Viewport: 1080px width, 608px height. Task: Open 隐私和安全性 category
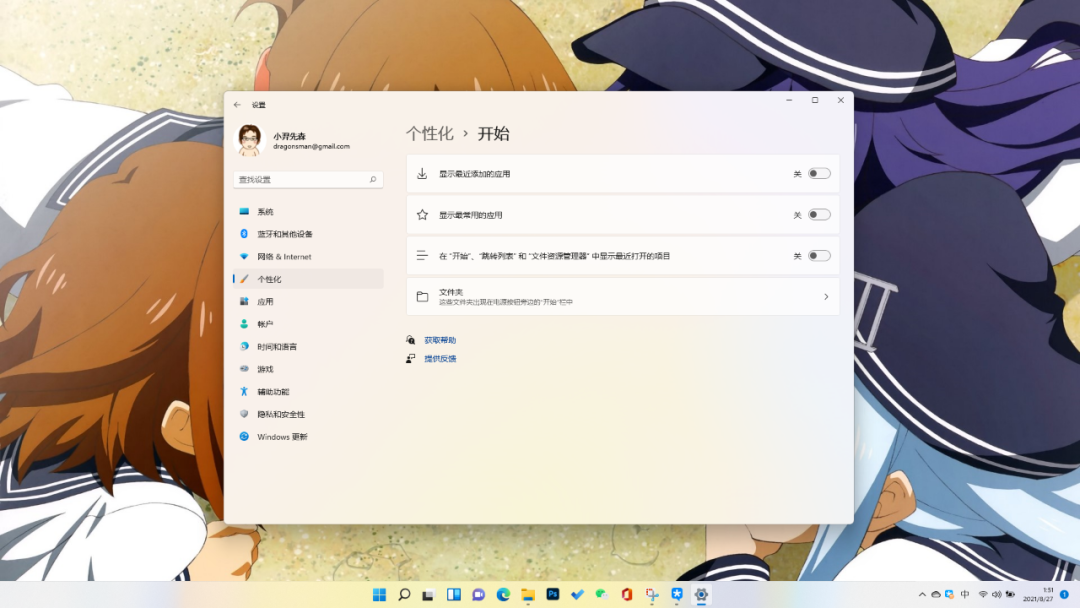click(308, 414)
